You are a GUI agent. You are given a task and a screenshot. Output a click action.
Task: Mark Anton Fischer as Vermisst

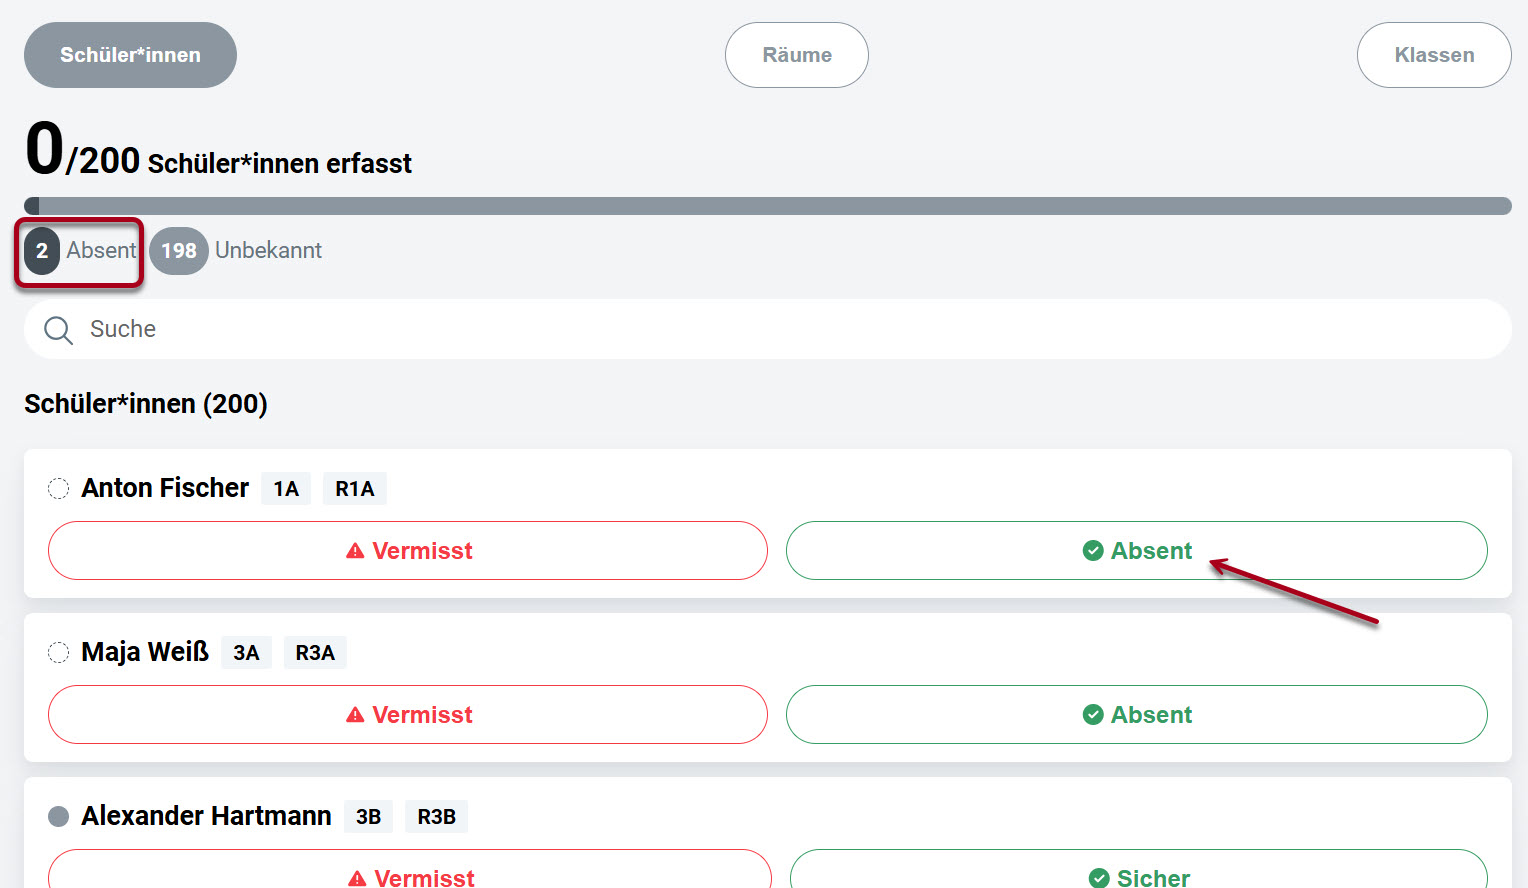click(408, 551)
